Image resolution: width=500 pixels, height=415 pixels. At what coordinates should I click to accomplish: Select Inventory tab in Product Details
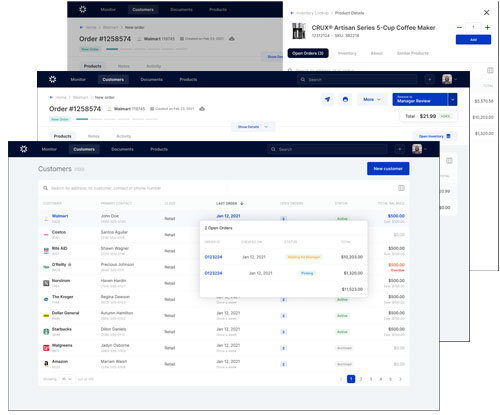pyautogui.click(x=347, y=53)
